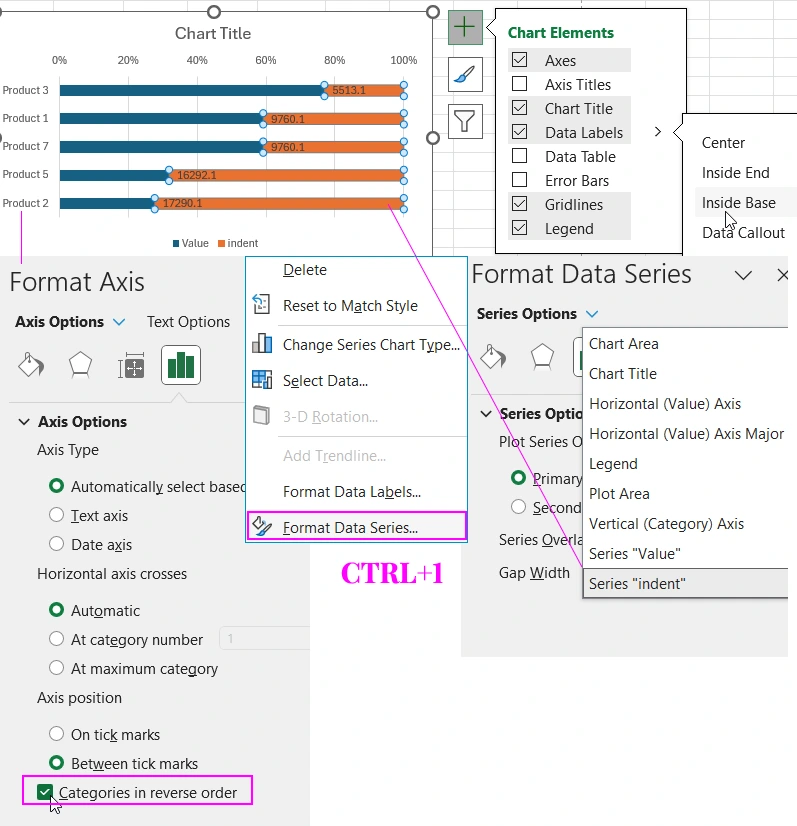Select Effects pentagon icon in Format Axis

coord(80,366)
